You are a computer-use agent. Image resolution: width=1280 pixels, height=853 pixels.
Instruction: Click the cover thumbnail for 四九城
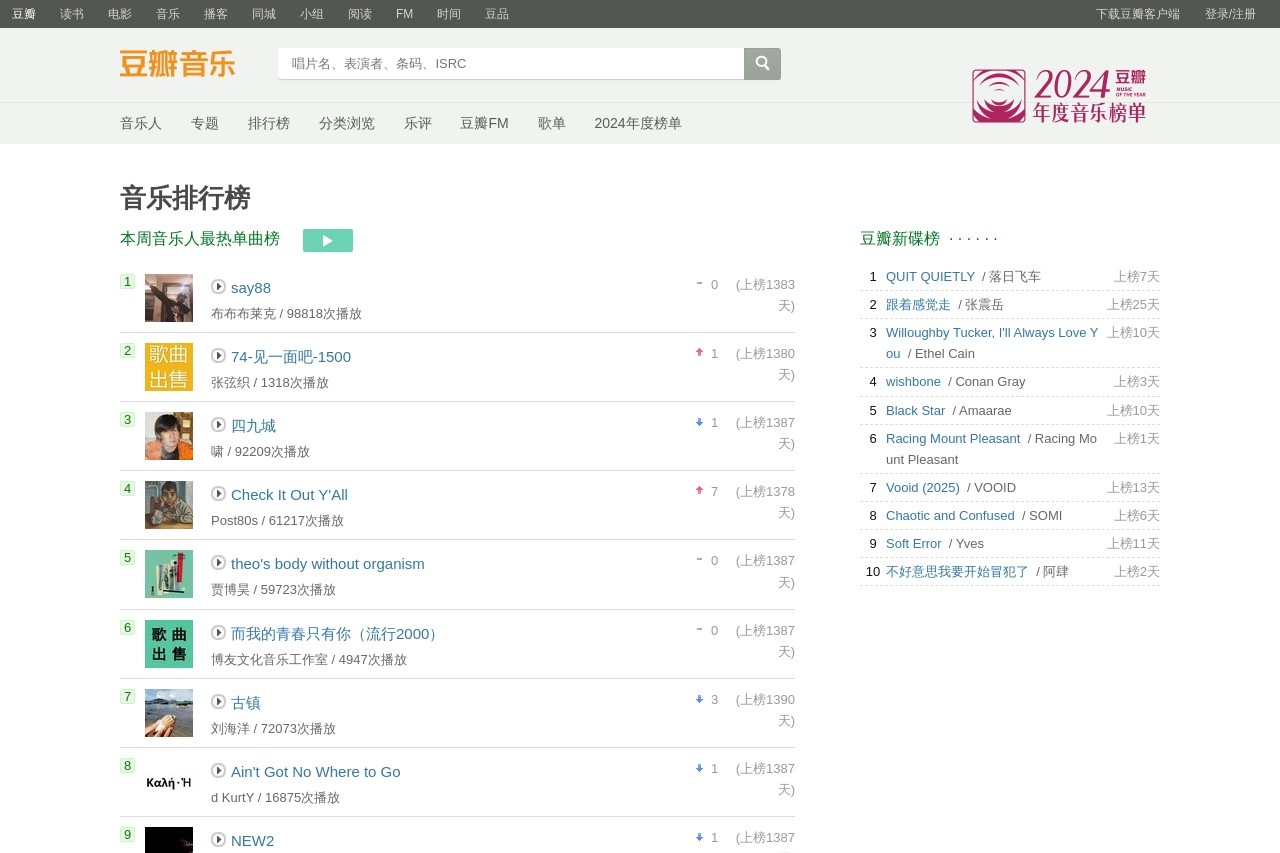[x=169, y=436]
